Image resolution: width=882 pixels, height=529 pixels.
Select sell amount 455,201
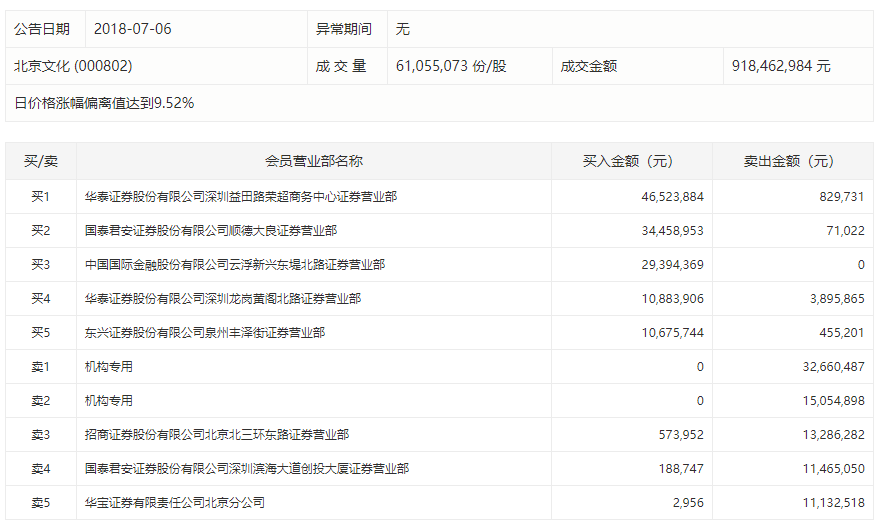(842, 333)
